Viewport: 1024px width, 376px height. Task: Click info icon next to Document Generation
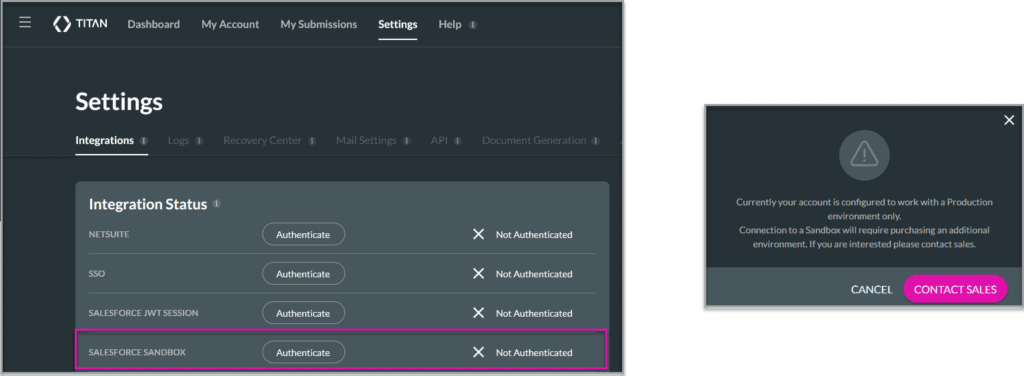pyautogui.click(x=596, y=141)
